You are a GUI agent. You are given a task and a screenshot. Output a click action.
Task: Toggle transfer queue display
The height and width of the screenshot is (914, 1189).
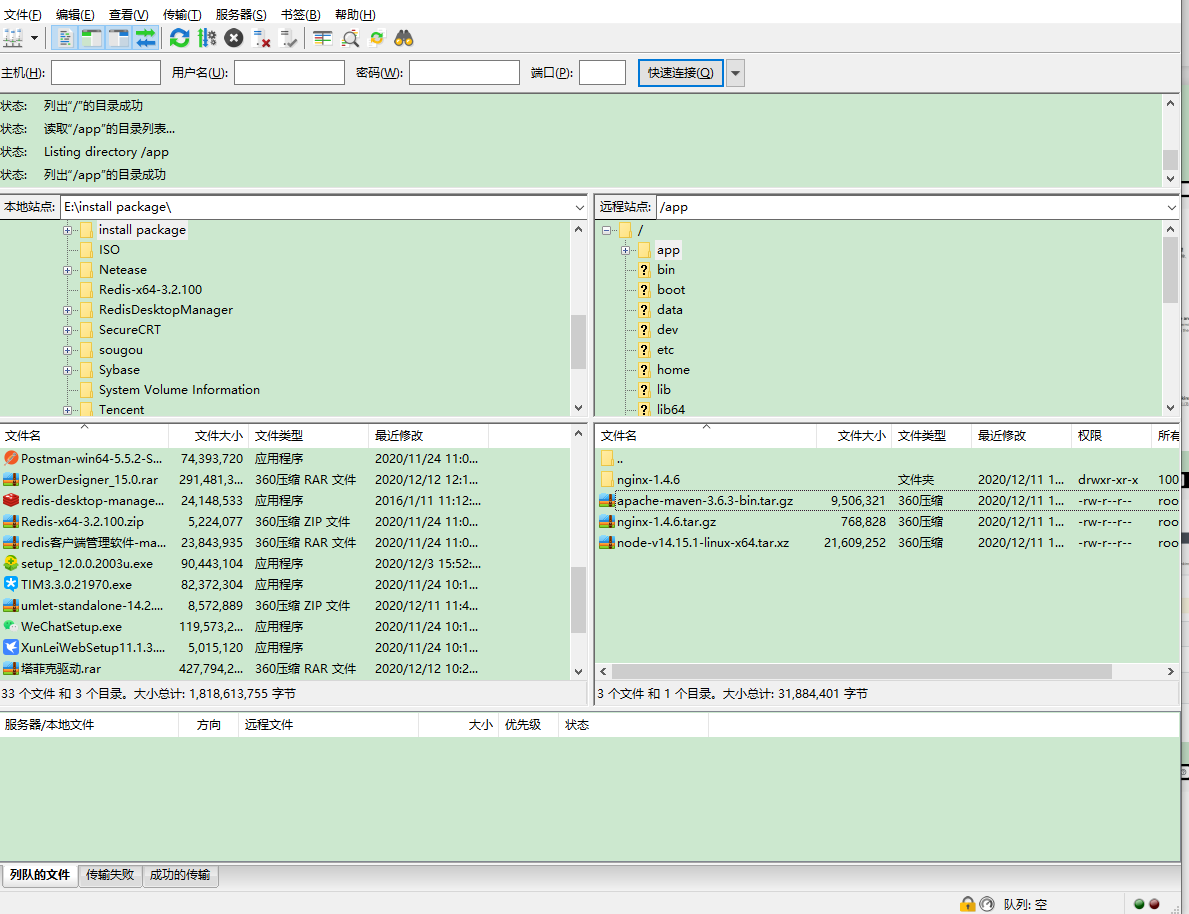[145, 38]
